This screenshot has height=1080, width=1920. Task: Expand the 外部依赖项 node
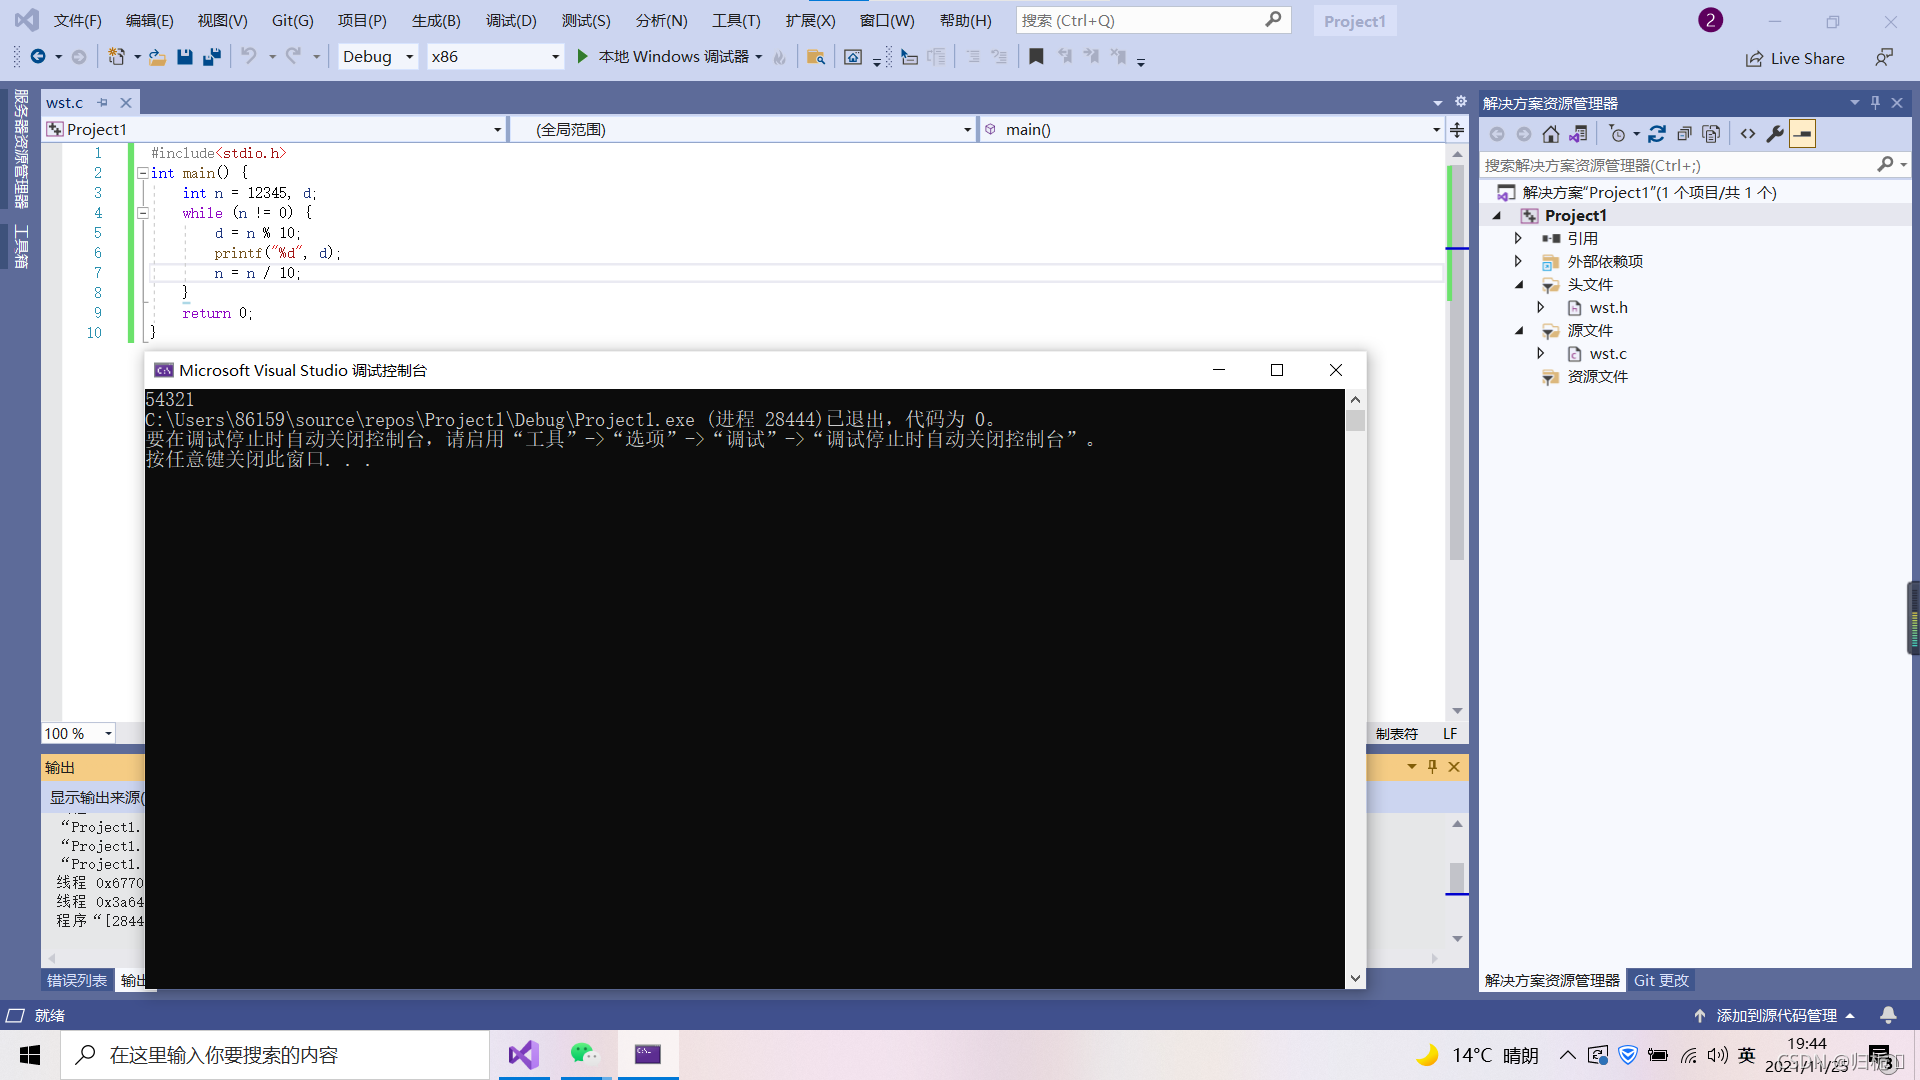tap(1518, 262)
